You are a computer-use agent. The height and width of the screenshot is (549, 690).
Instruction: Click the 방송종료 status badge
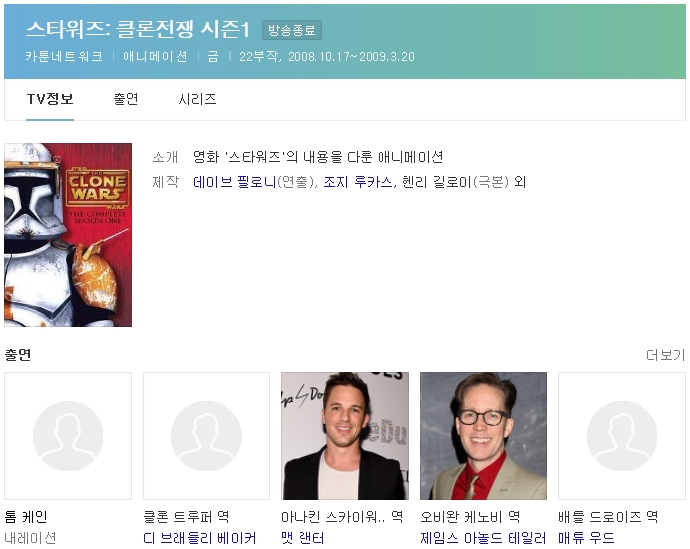[292, 30]
